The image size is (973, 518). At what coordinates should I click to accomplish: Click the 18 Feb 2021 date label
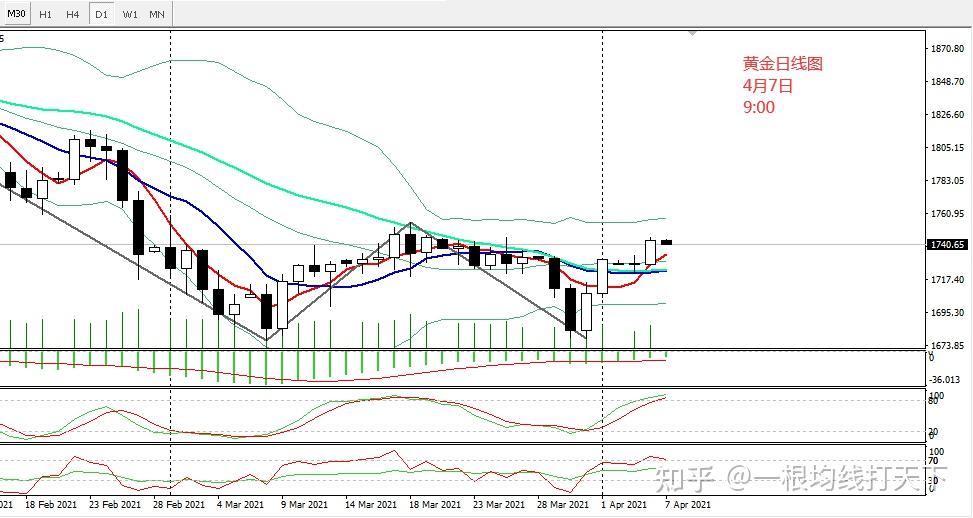pyautogui.click(x=50, y=504)
